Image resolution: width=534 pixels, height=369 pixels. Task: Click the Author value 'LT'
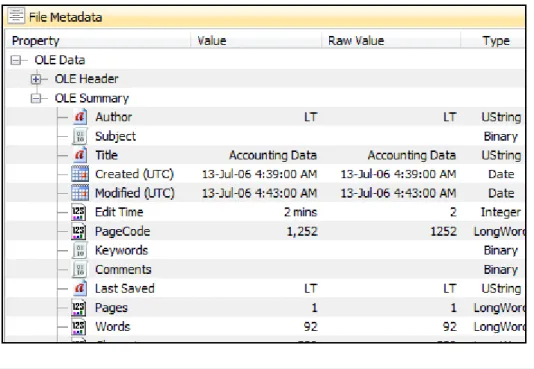tap(311, 117)
